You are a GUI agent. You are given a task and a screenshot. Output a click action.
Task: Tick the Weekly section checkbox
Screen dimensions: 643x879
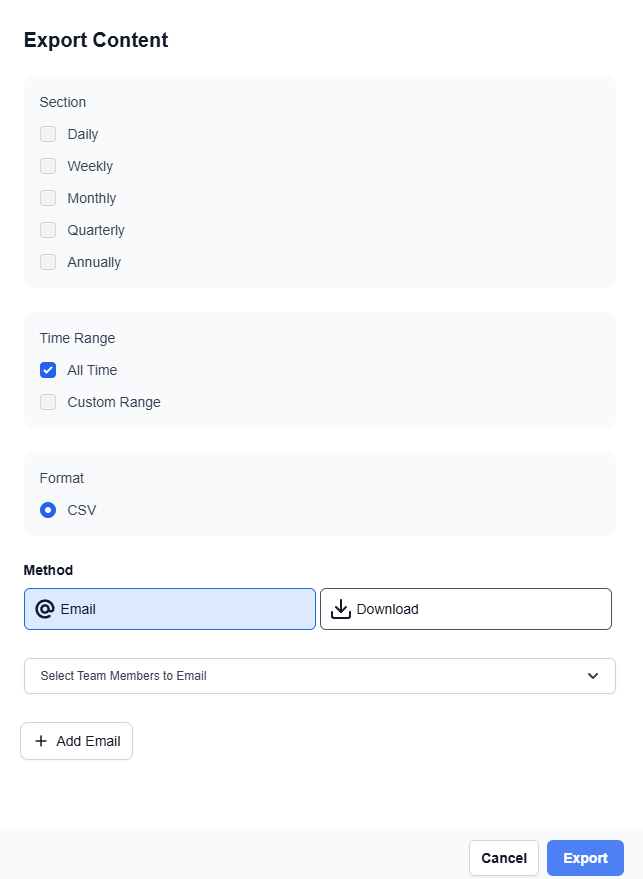coord(48,166)
